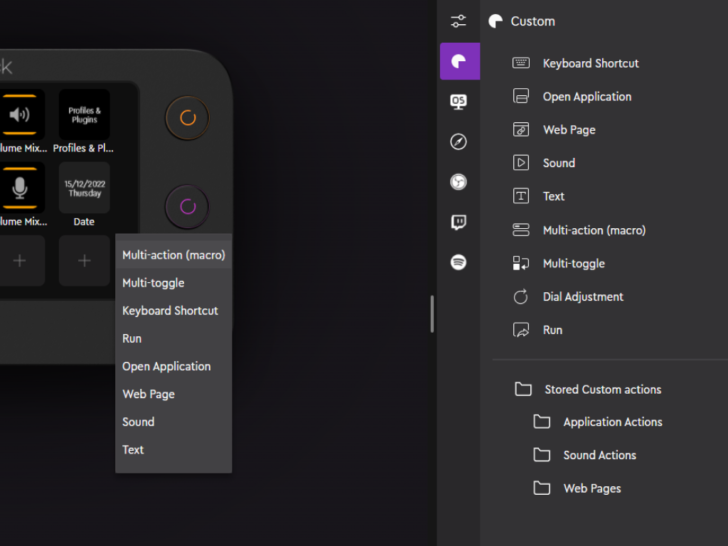Select Keyboard Shortcut label in Custom list
The width and height of the screenshot is (728, 546).
click(591, 63)
